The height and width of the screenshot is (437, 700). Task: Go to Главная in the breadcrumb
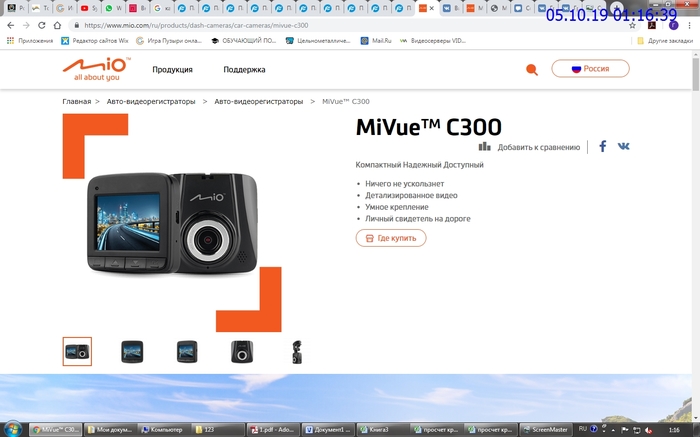click(x=76, y=101)
